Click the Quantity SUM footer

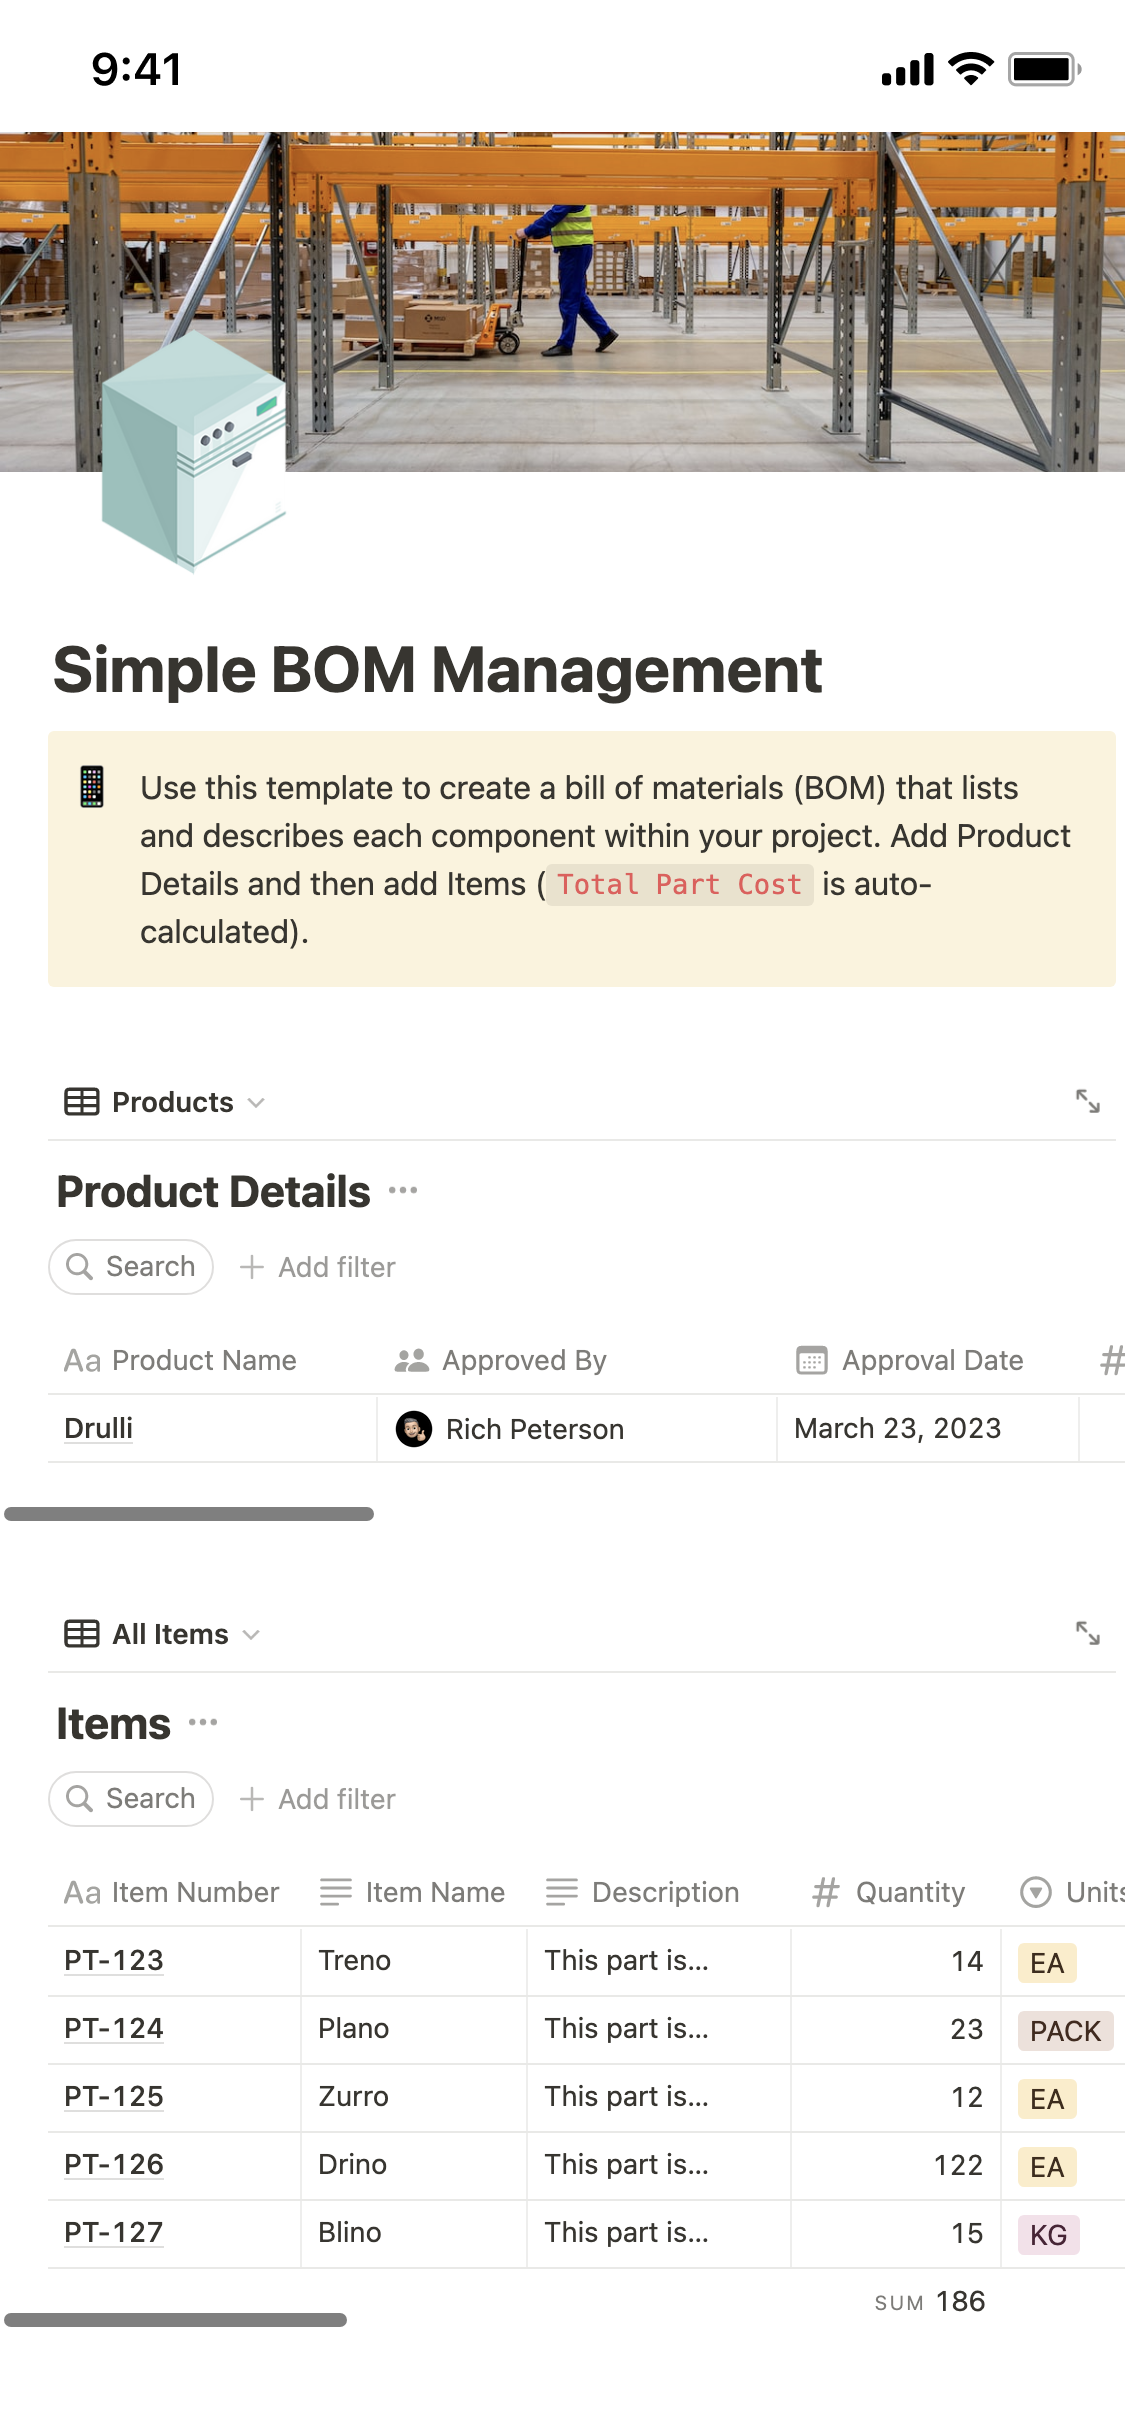930,2302
